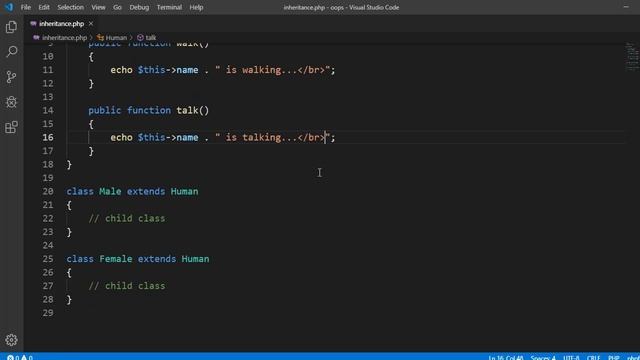Screen dimensions: 640x360
Task: Open the Debug view with bug icon
Action: tap(11, 102)
